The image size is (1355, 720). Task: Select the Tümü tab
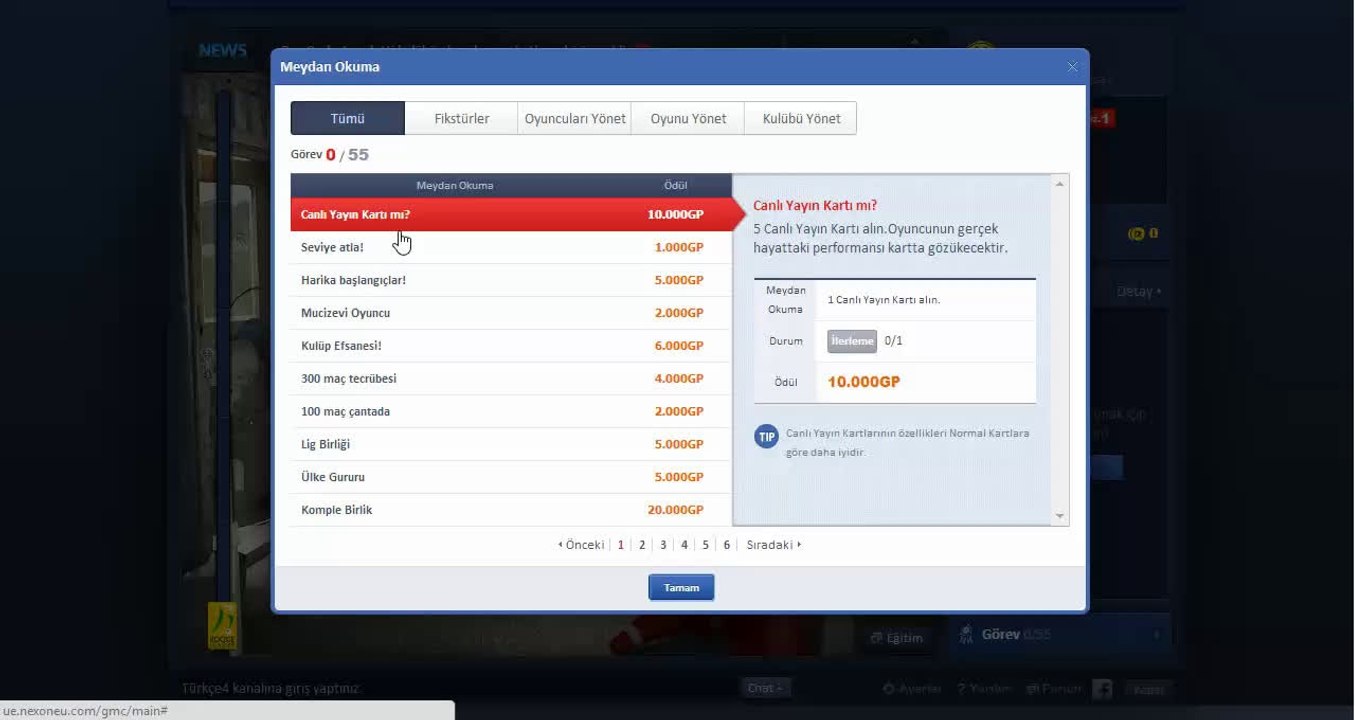point(348,118)
